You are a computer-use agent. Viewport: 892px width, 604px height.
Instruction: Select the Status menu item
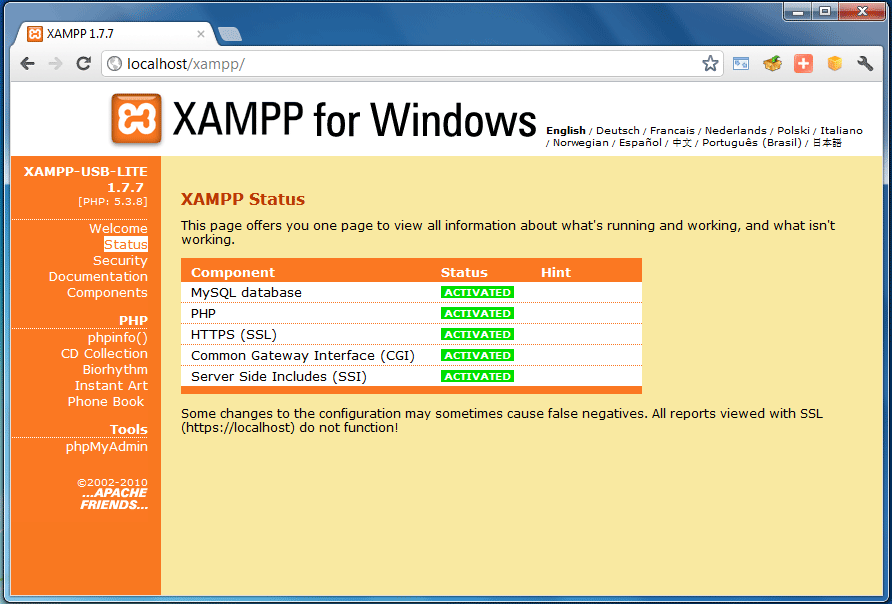pos(125,245)
